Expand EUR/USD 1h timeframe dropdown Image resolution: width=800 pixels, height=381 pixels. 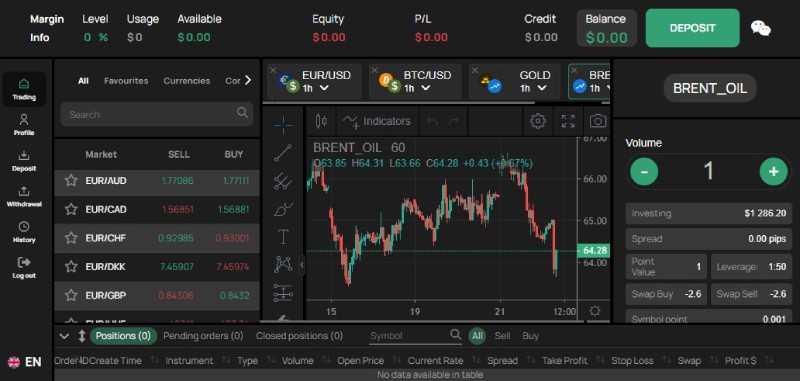click(x=324, y=88)
